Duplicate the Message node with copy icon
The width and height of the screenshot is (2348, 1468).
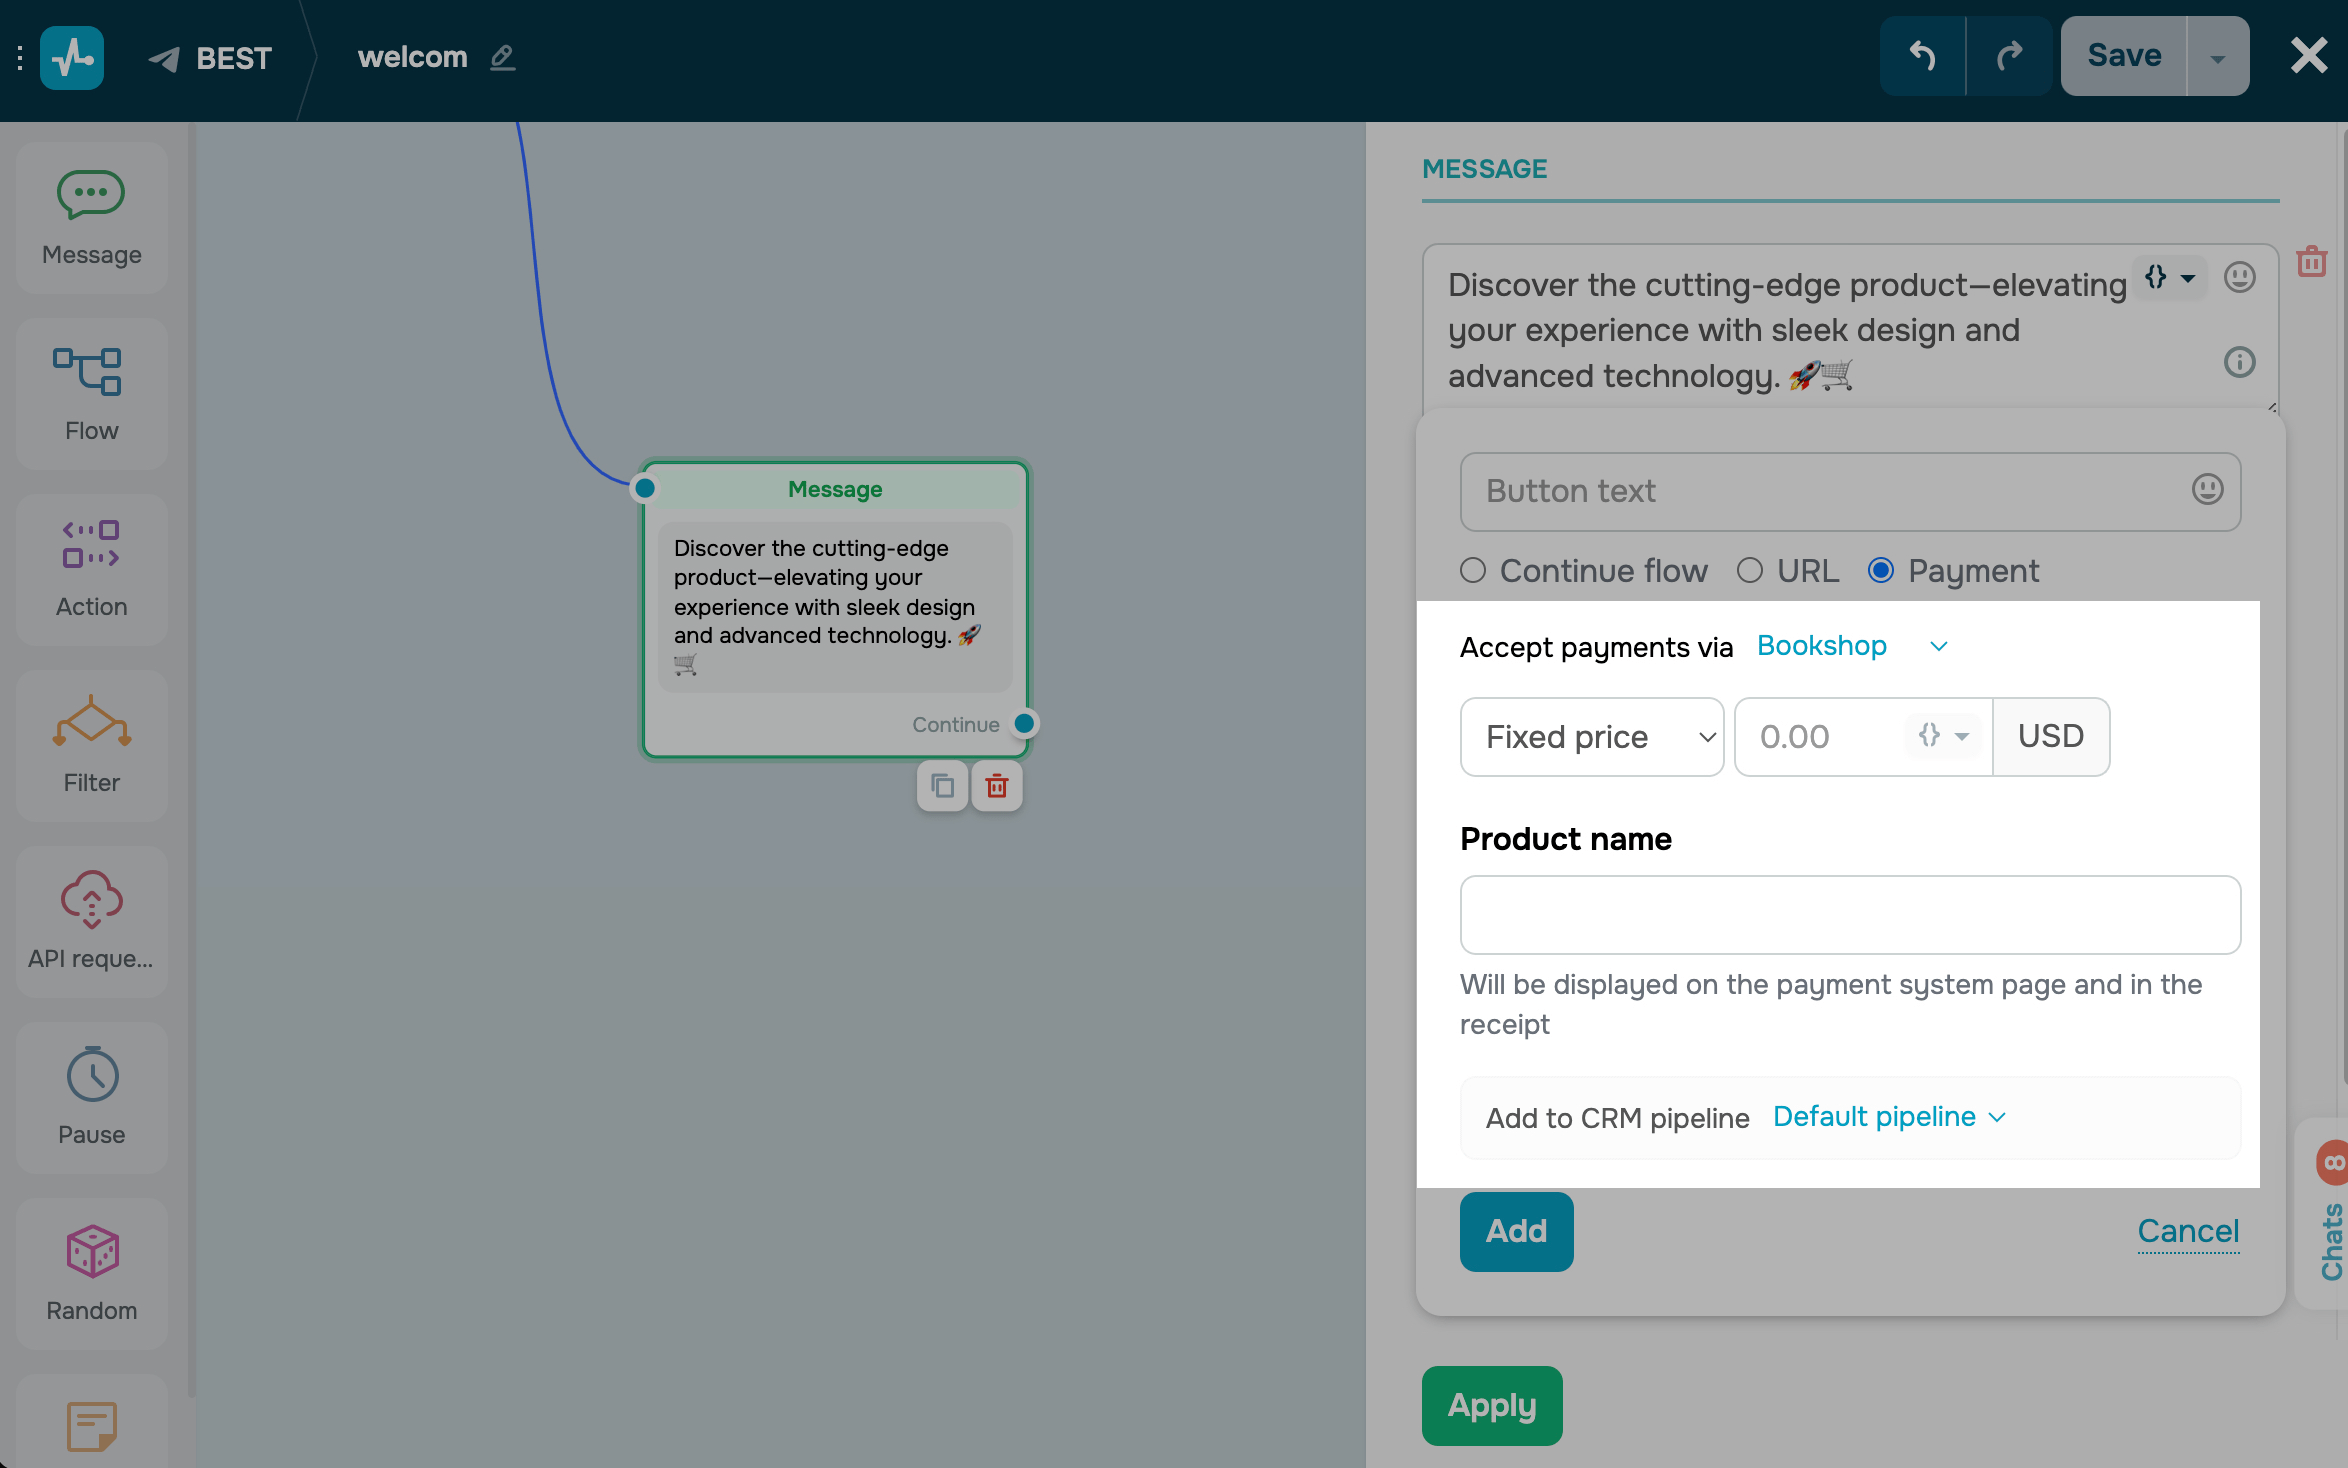coord(942,786)
